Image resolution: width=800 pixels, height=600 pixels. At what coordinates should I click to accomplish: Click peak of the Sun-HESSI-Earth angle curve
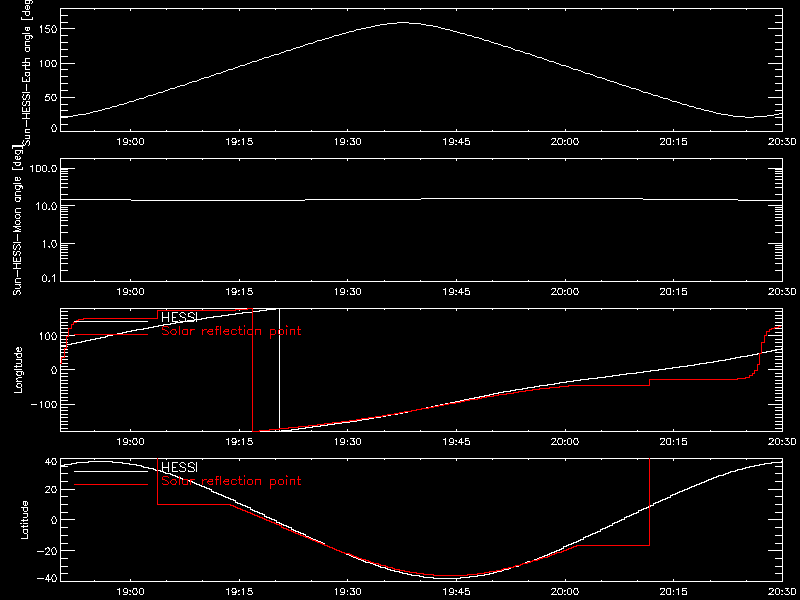(403, 22)
